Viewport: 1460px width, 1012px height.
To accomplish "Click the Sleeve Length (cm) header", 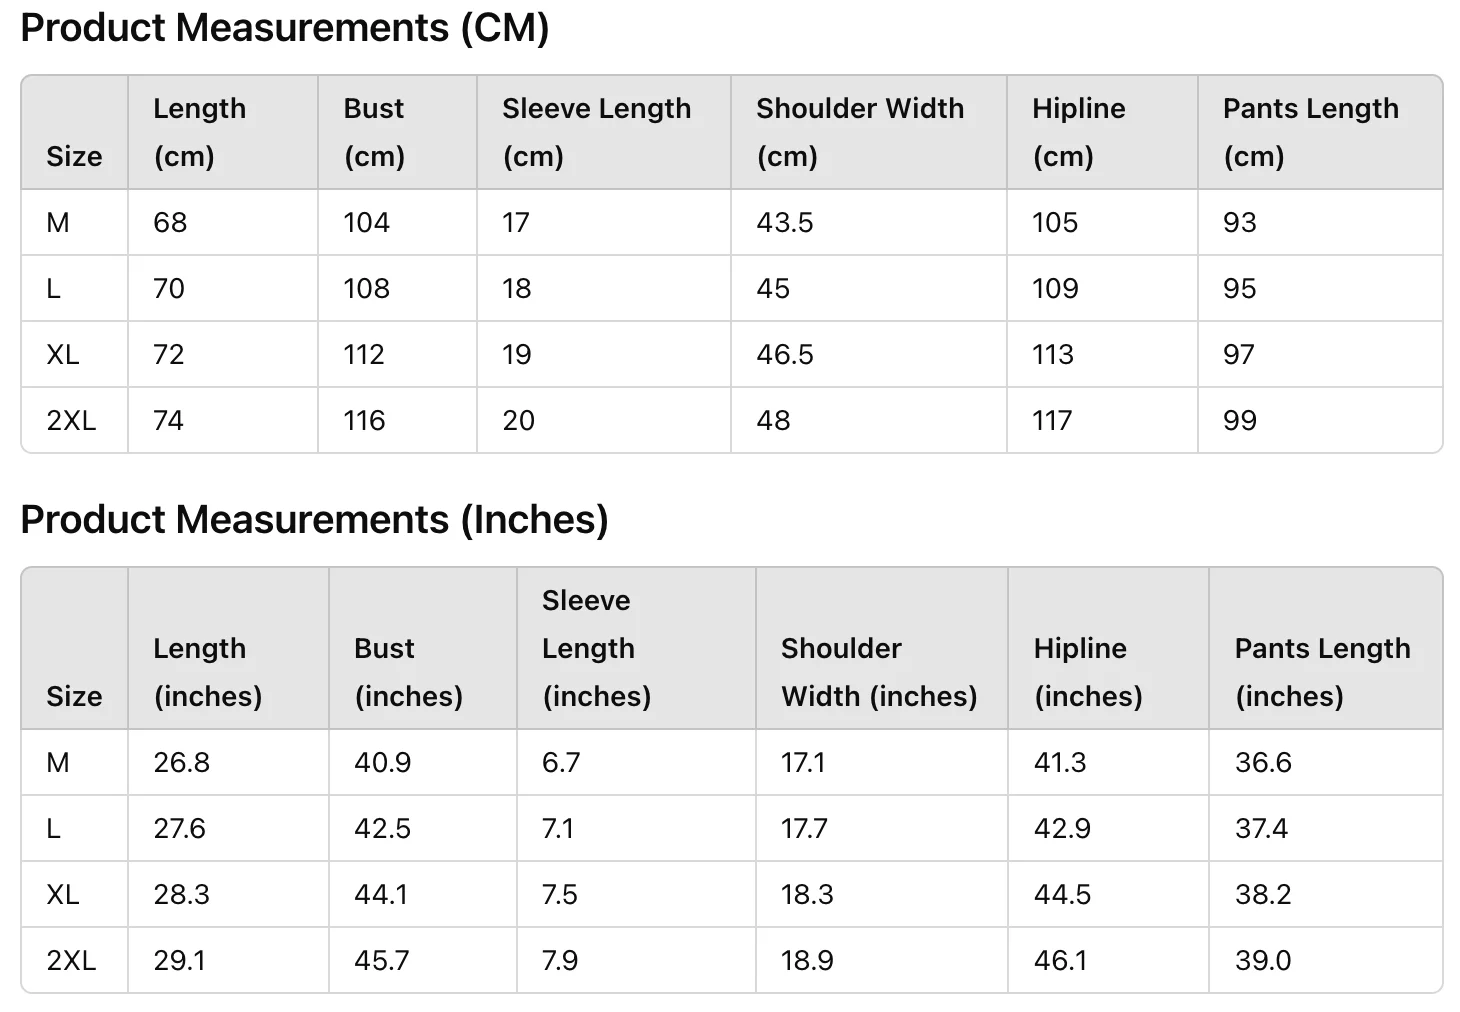I will pos(604,132).
